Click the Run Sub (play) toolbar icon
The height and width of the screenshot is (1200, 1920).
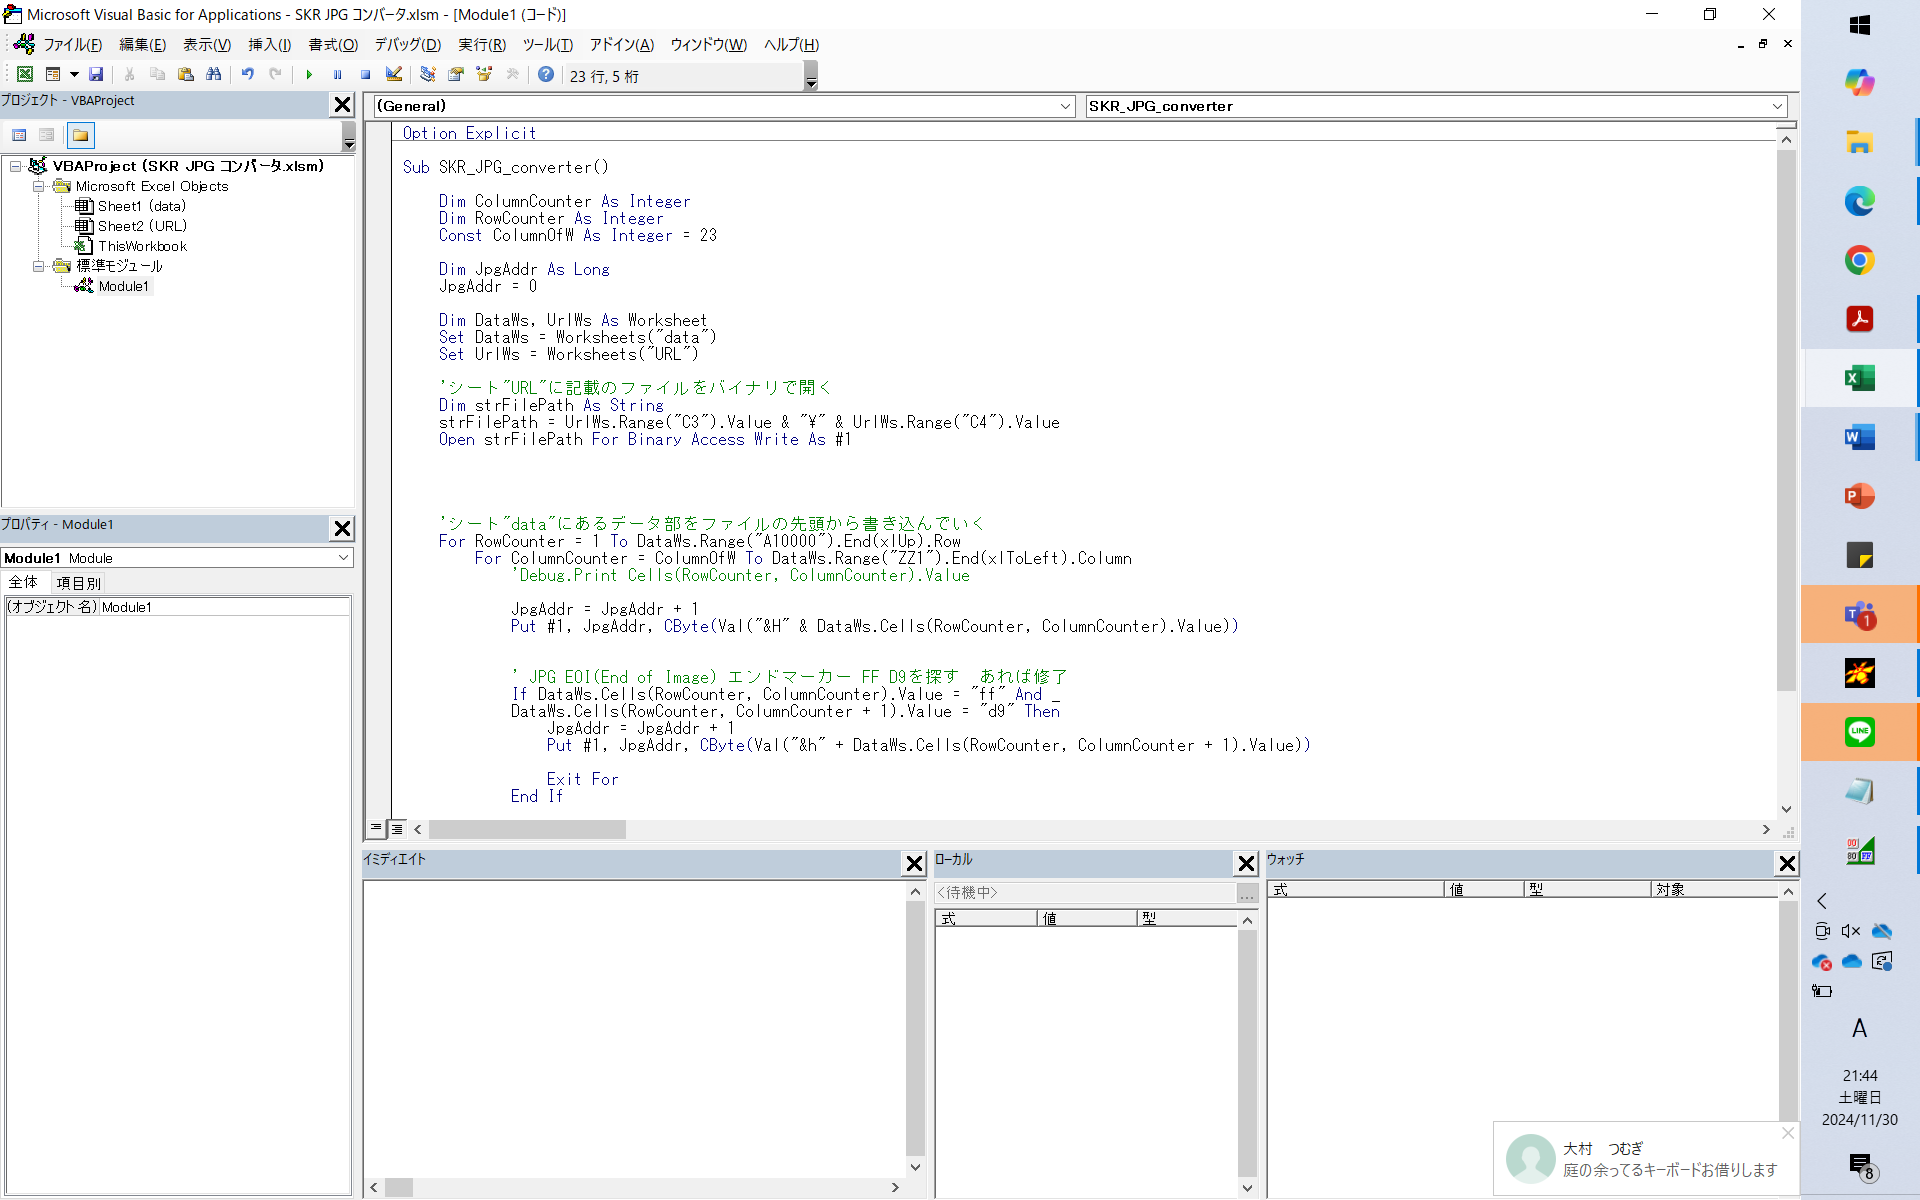pos(309,75)
